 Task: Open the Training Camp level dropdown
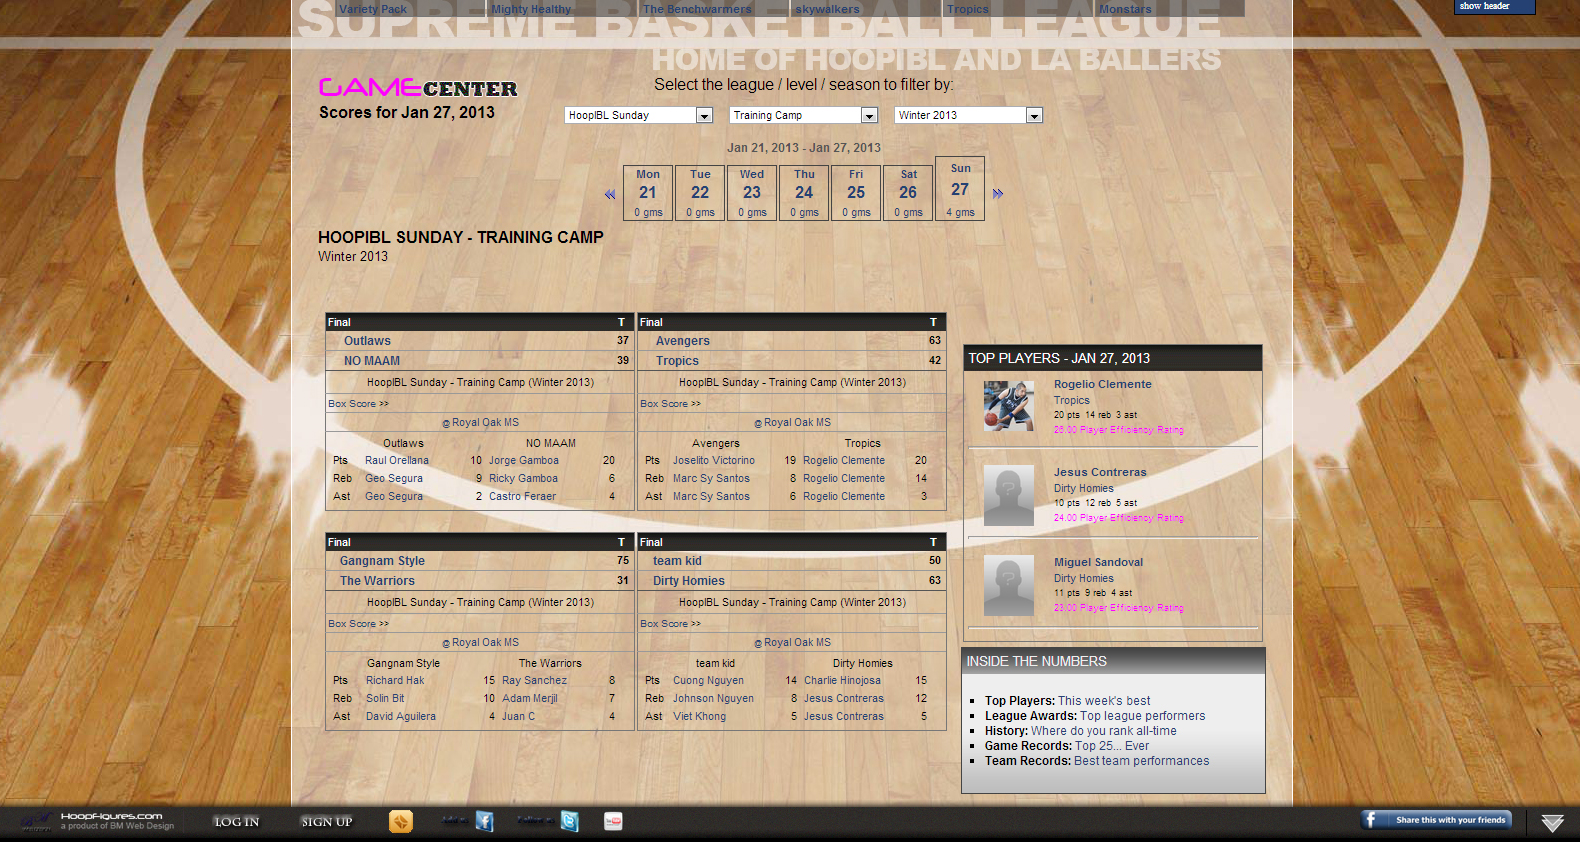[x=869, y=116]
